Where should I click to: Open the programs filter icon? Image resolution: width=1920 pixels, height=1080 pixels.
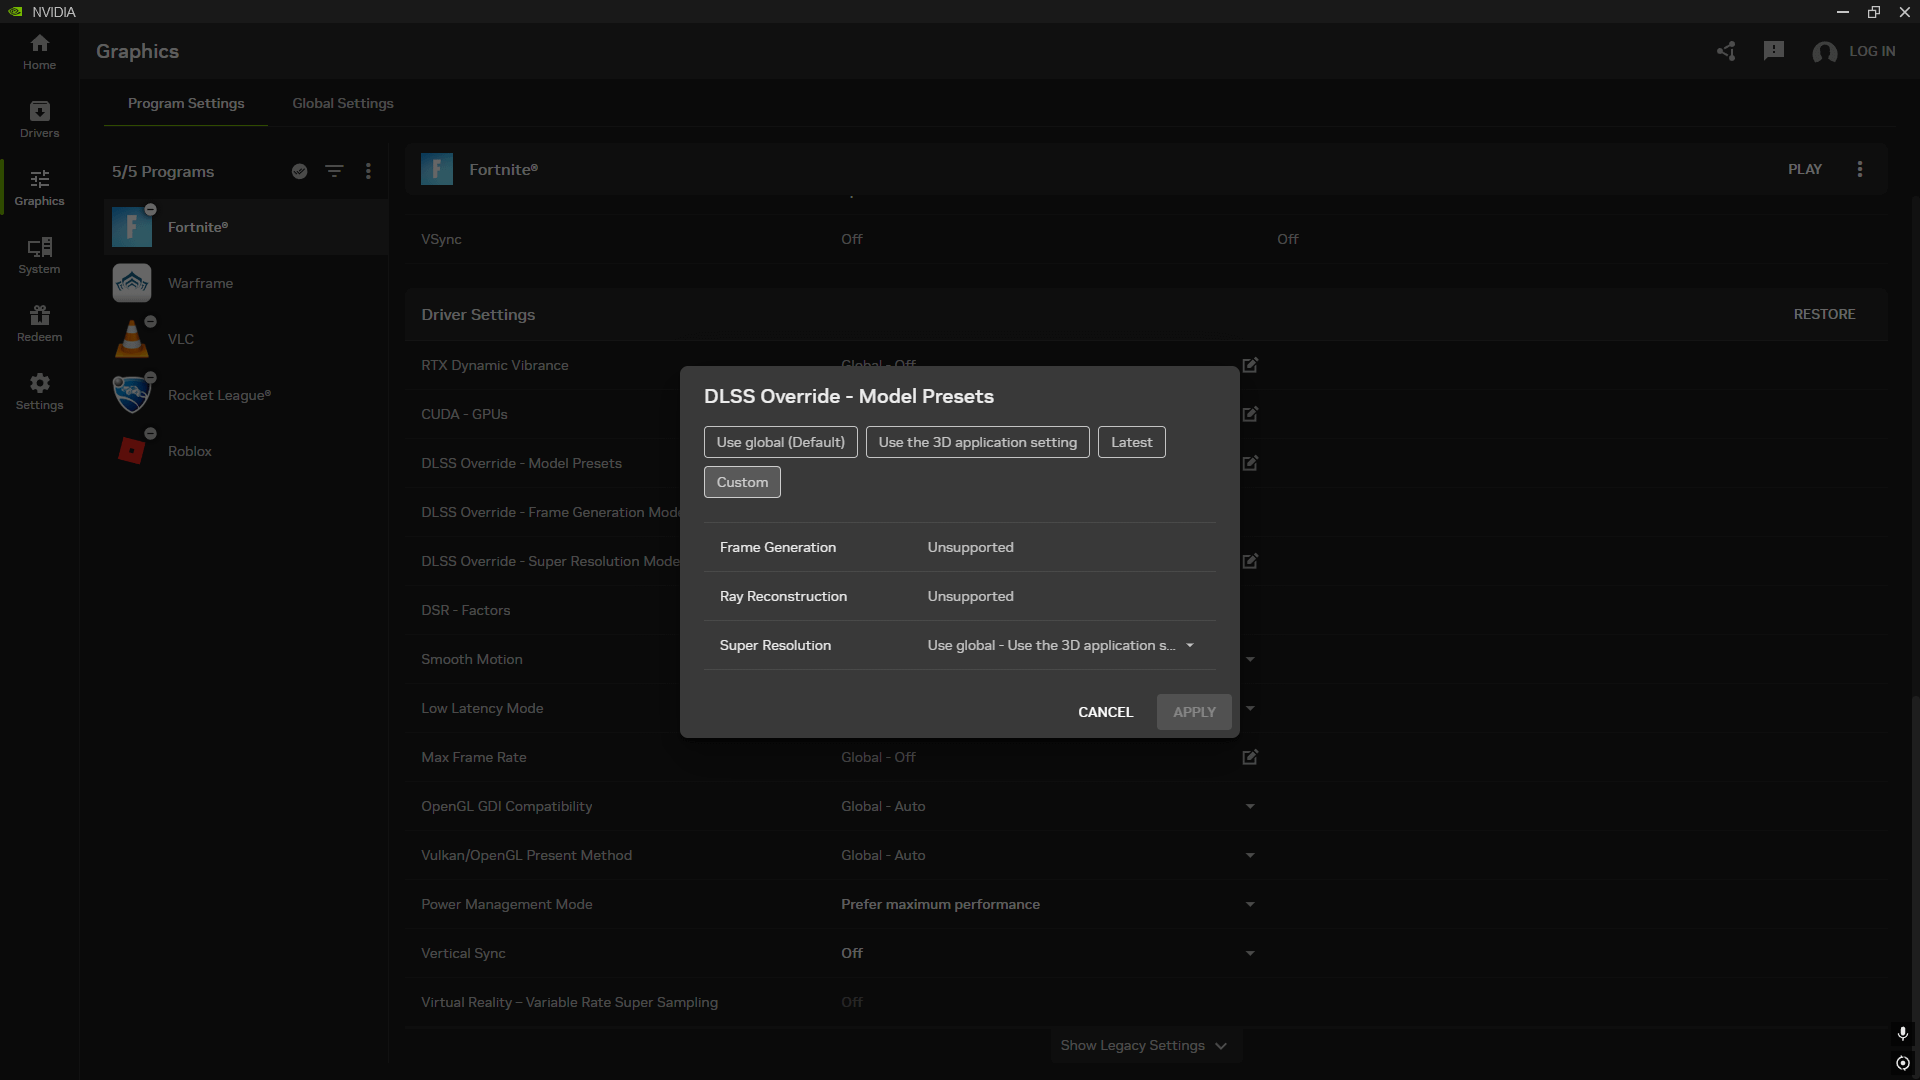[x=334, y=171]
